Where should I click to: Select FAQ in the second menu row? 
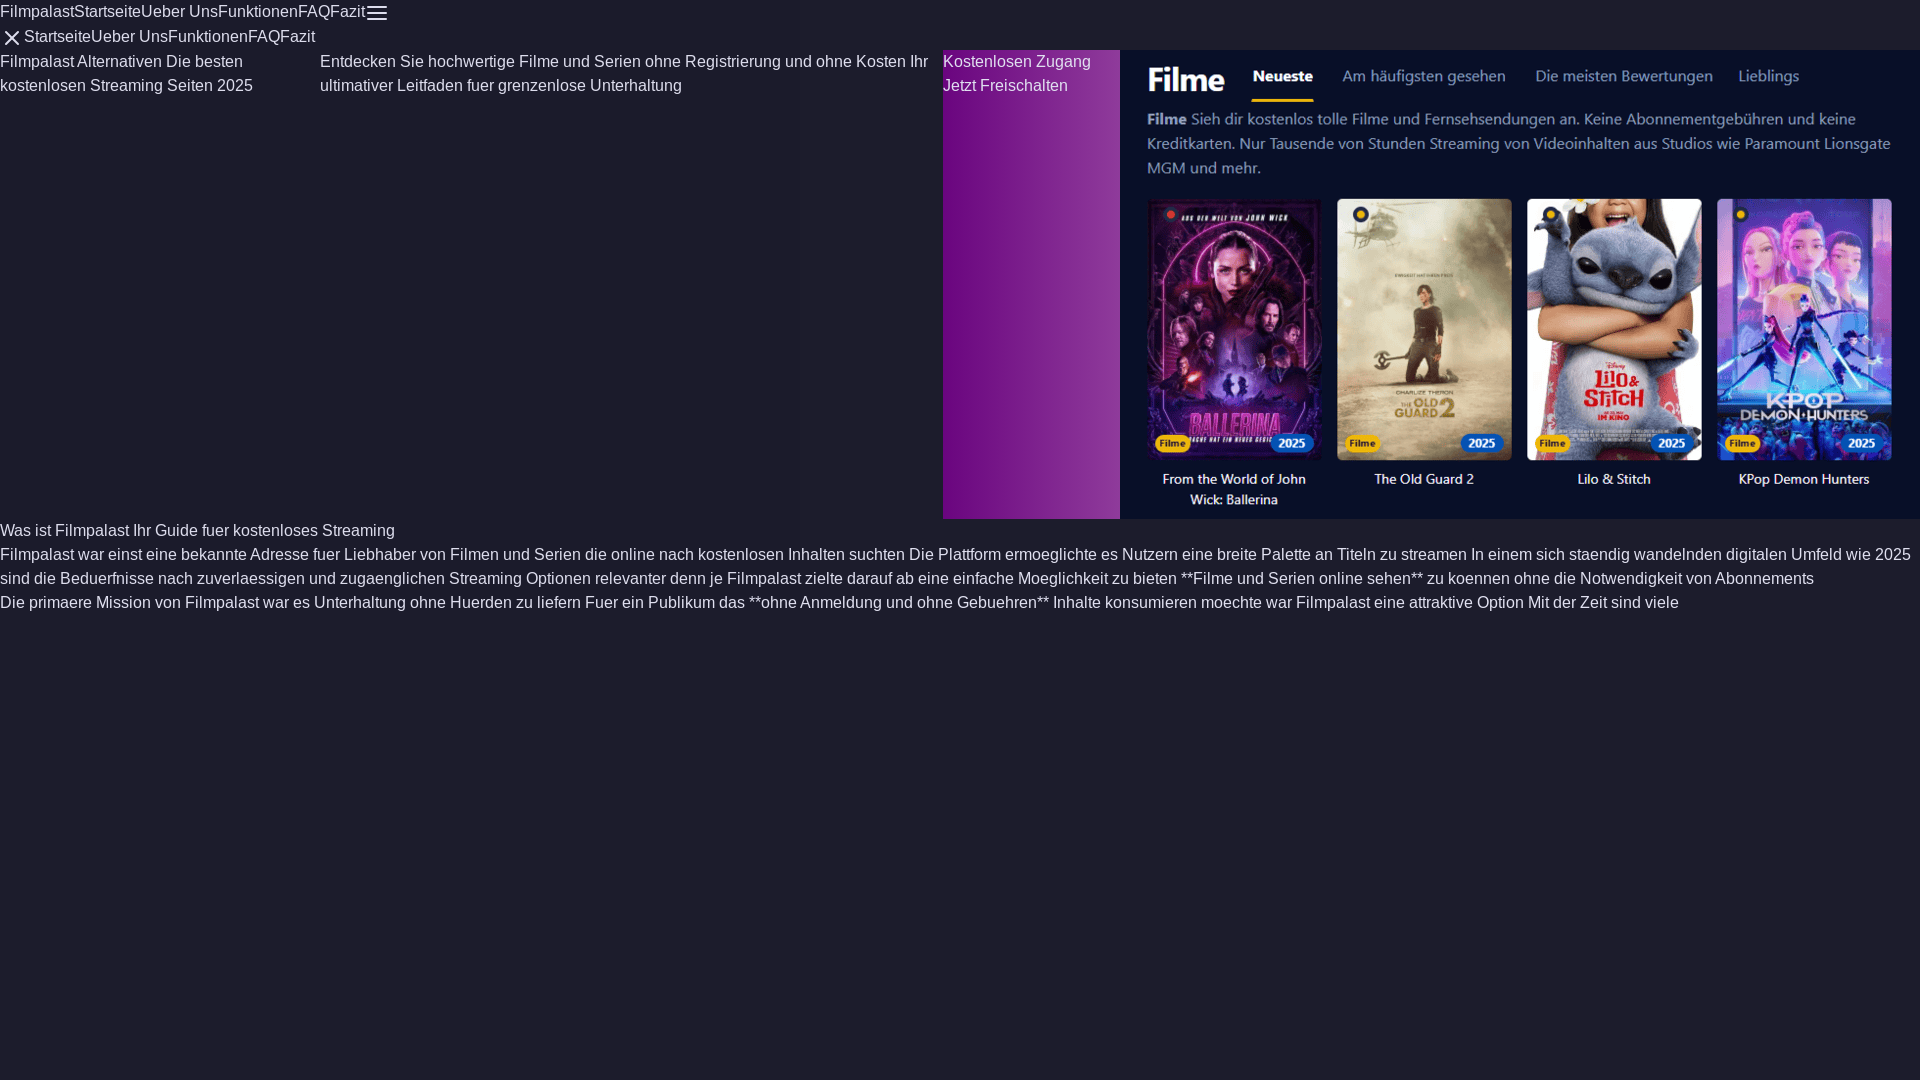(x=264, y=37)
